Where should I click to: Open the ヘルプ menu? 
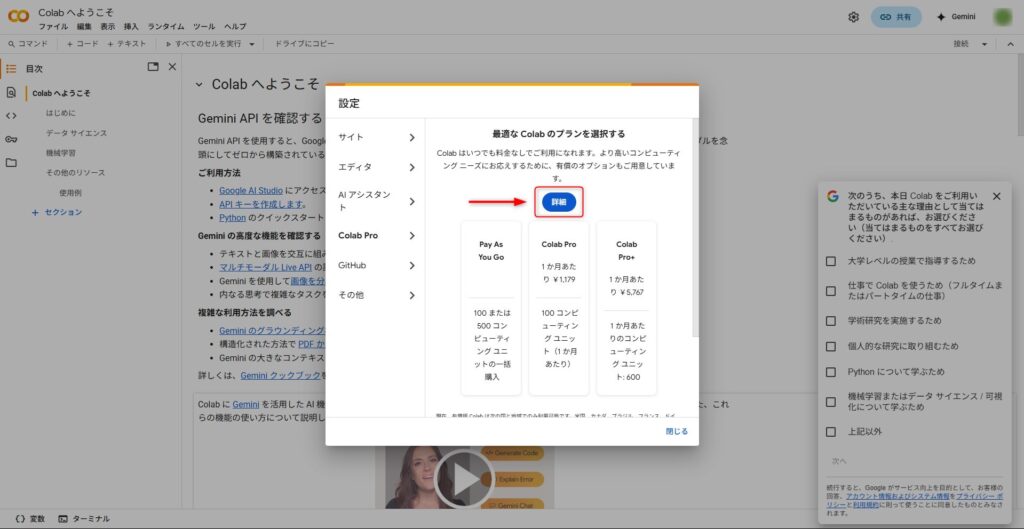pyautogui.click(x=235, y=27)
